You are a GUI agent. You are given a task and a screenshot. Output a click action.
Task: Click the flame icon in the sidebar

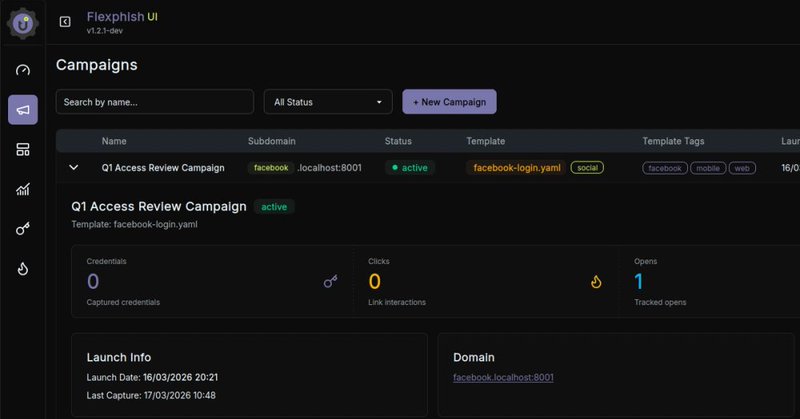pos(23,268)
